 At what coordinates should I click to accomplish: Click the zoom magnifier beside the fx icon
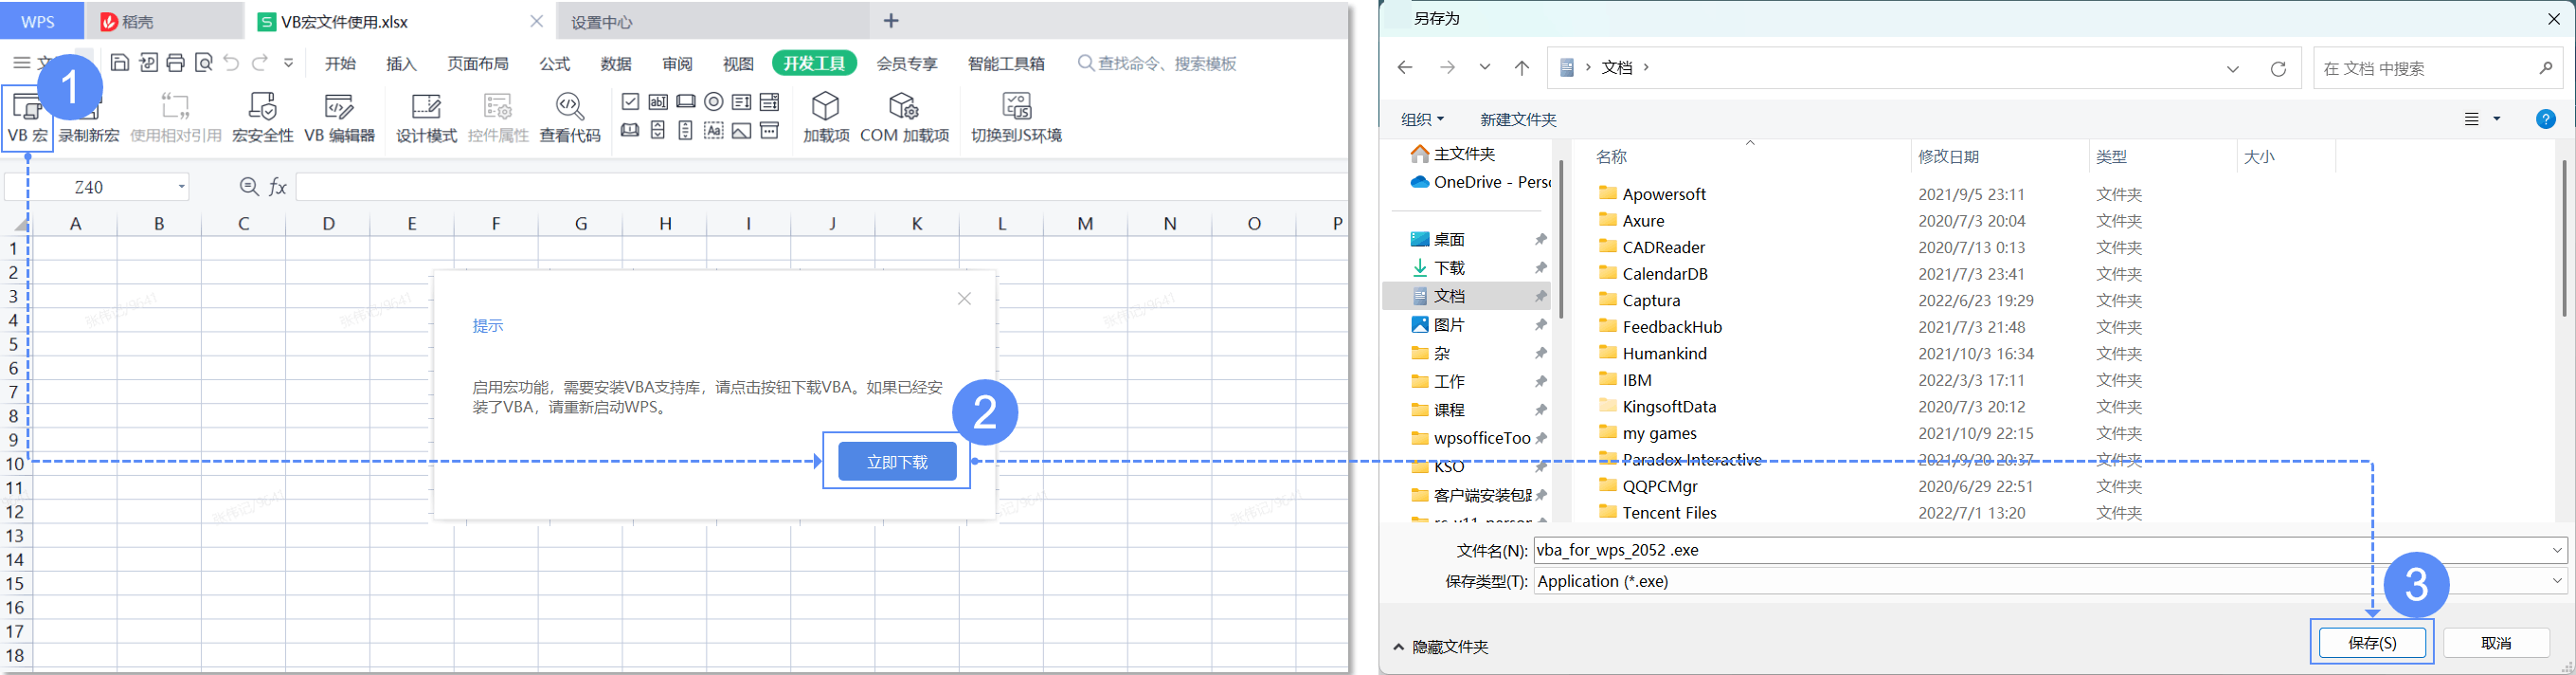pos(249,187)
